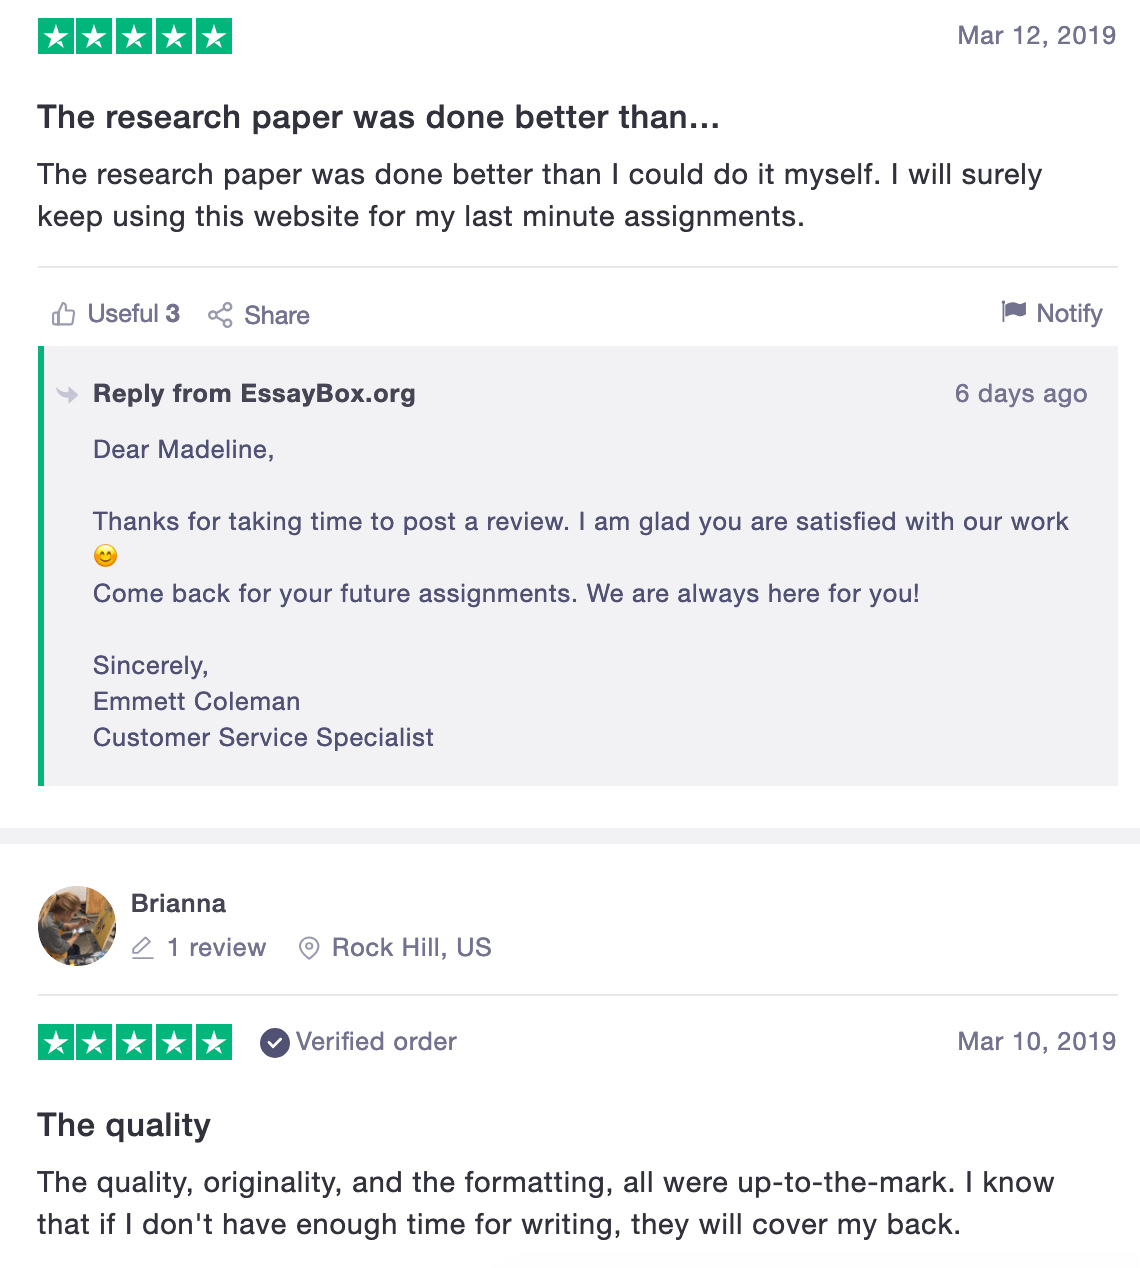The image size is (1140, 1268).
Task: Click the Verified order checkmark badge
Action: click(x=275, y=1043)
